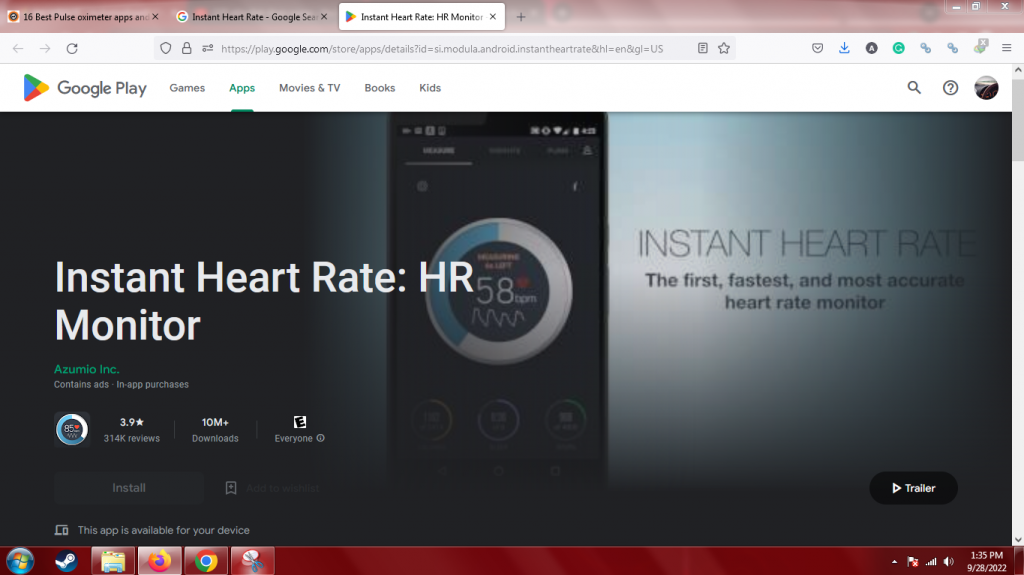Click the address bar URL

coord(442,49)
